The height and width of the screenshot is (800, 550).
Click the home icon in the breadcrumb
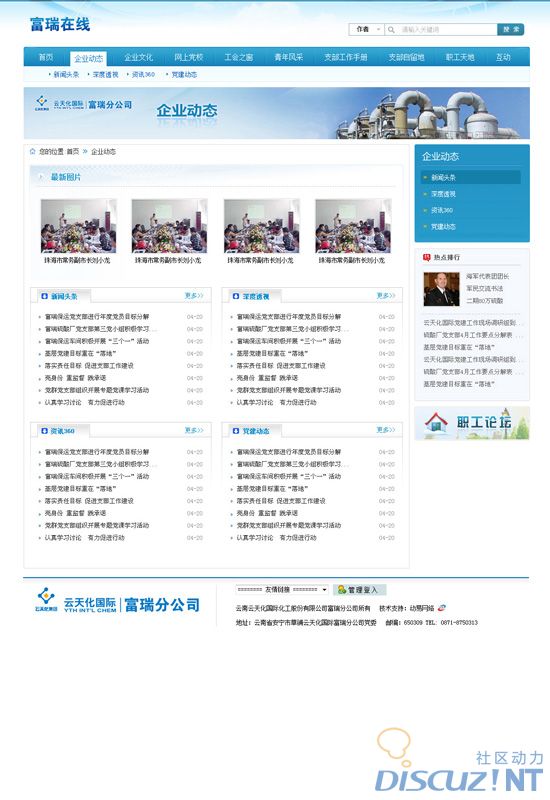click(x=33, y=151)
